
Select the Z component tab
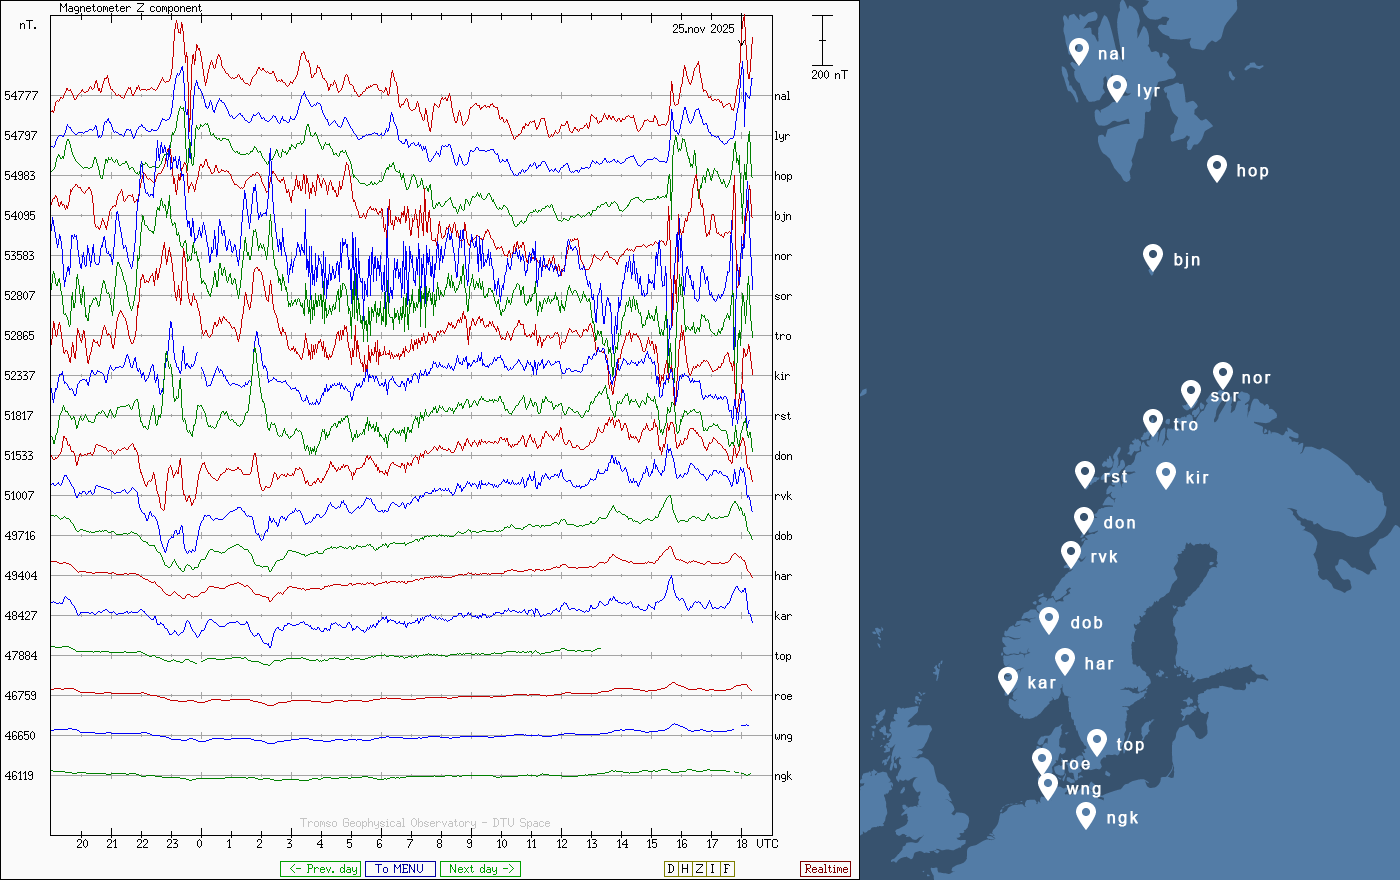(x=699, y=869)
